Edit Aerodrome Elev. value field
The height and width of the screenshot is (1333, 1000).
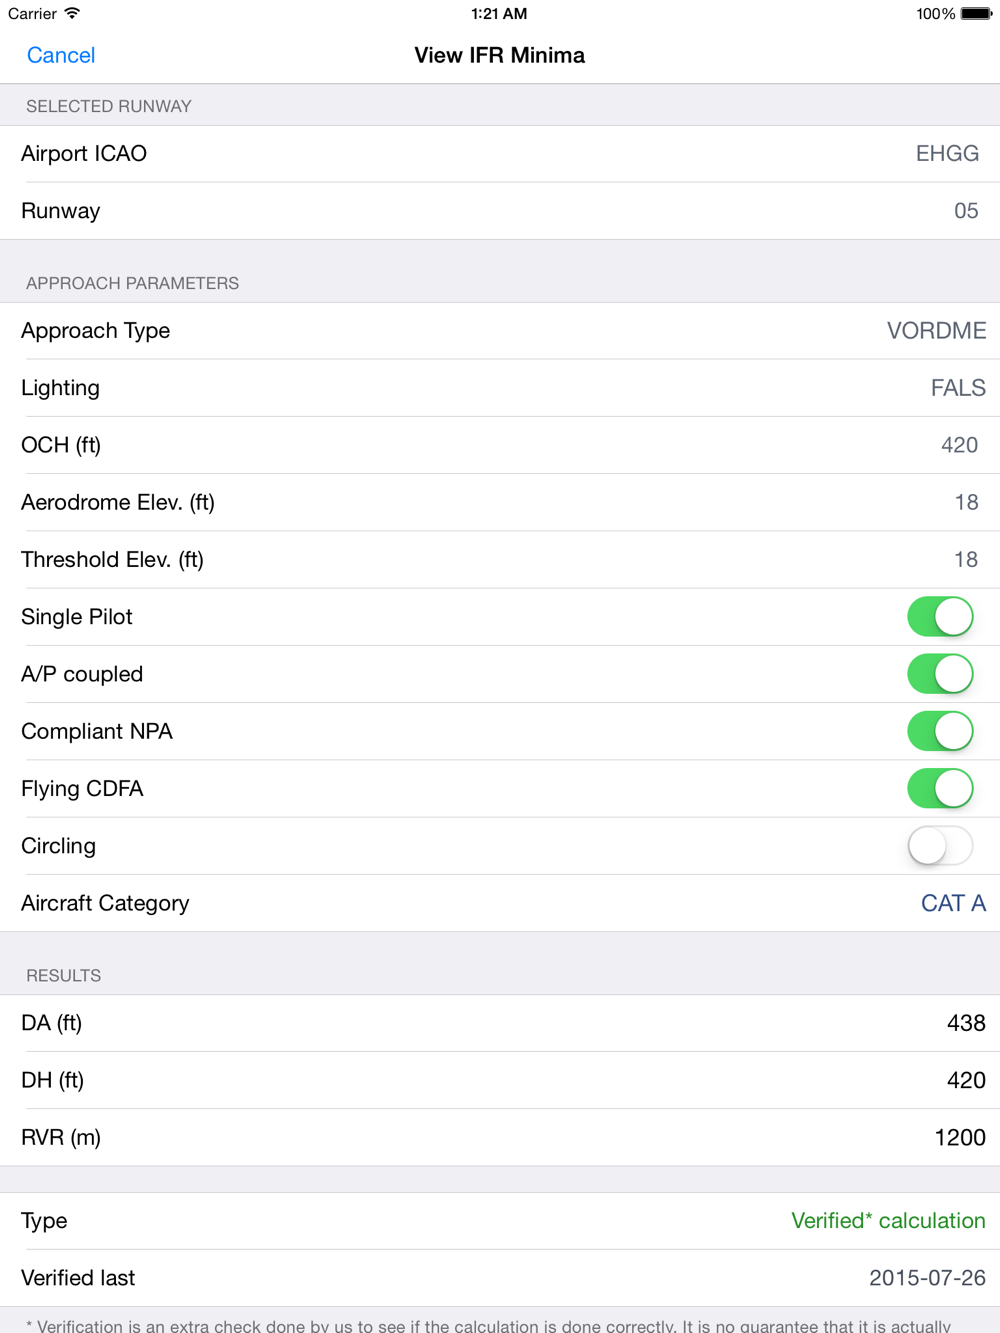966,502
